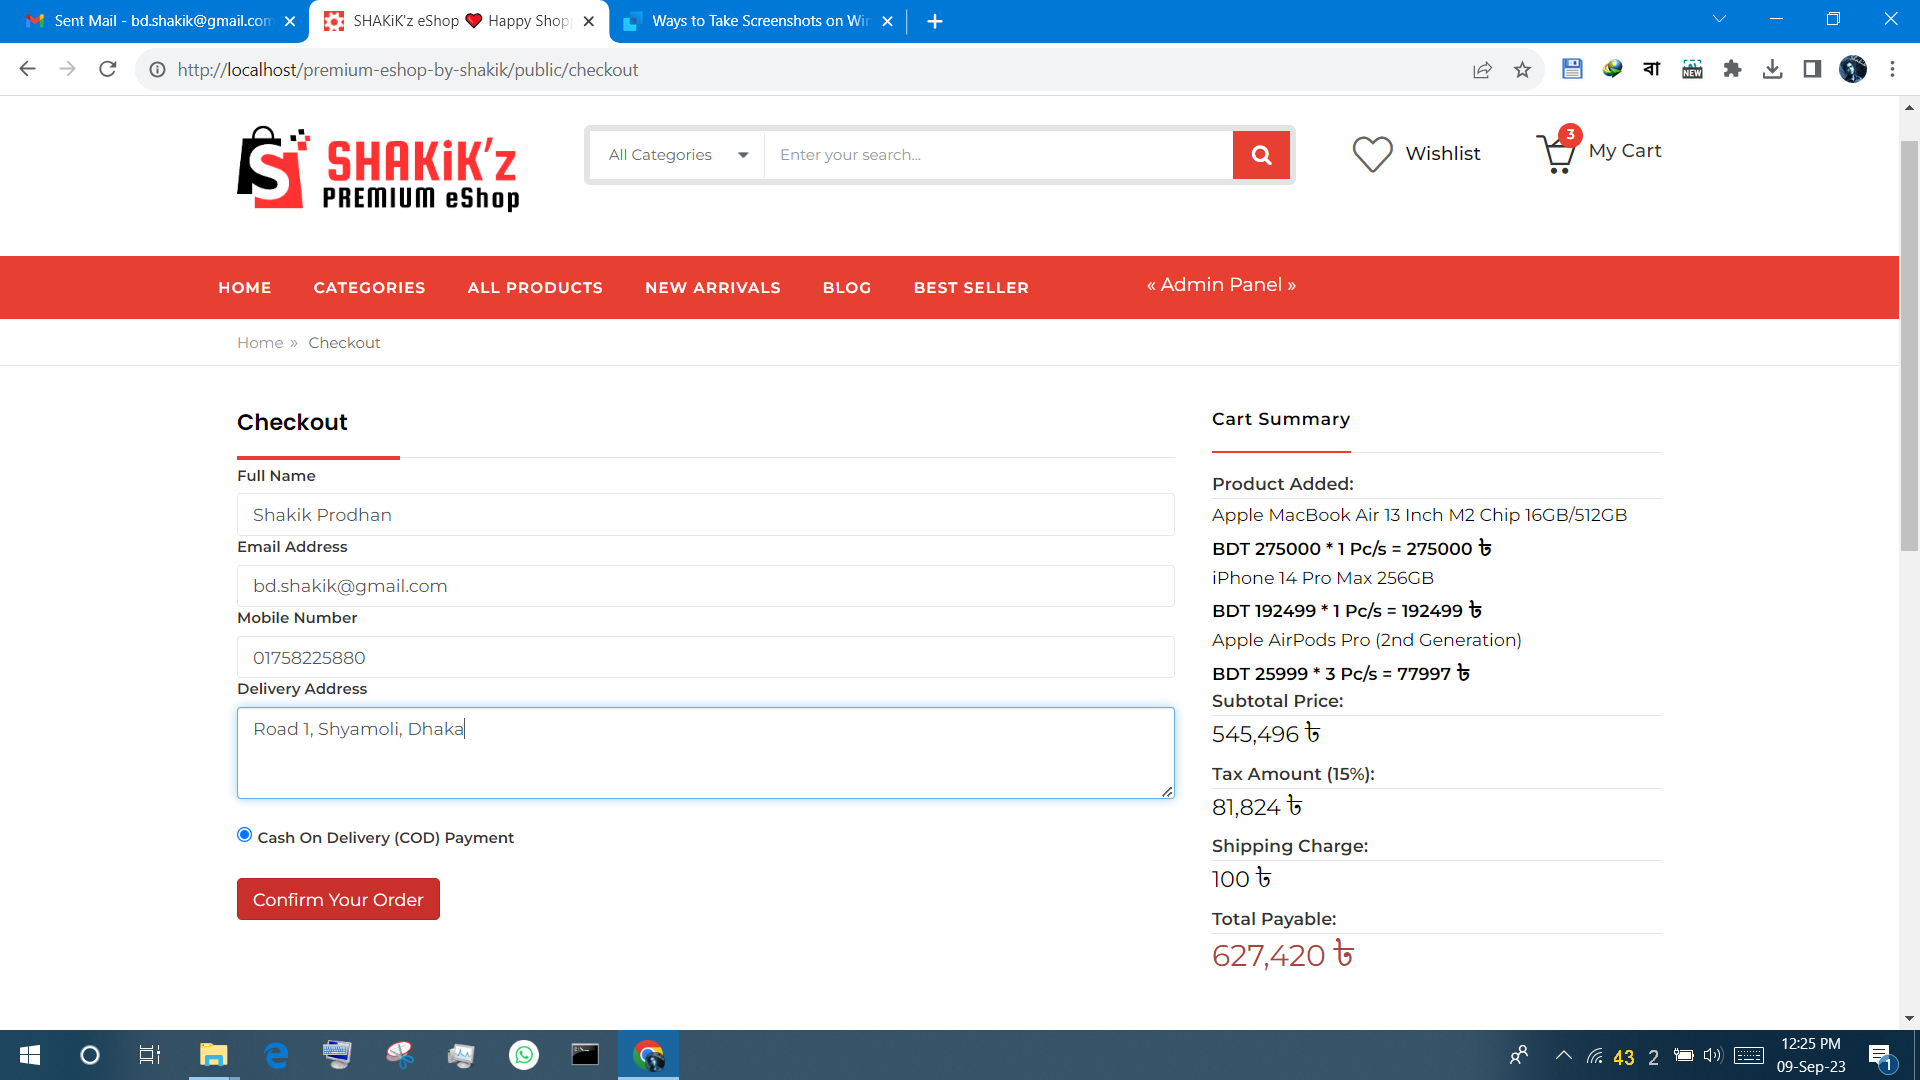Open Apple AirPods Pro (2nd Generation) link
The width and height of the screenshot is (1920, 1080).
pos(1366,640)
